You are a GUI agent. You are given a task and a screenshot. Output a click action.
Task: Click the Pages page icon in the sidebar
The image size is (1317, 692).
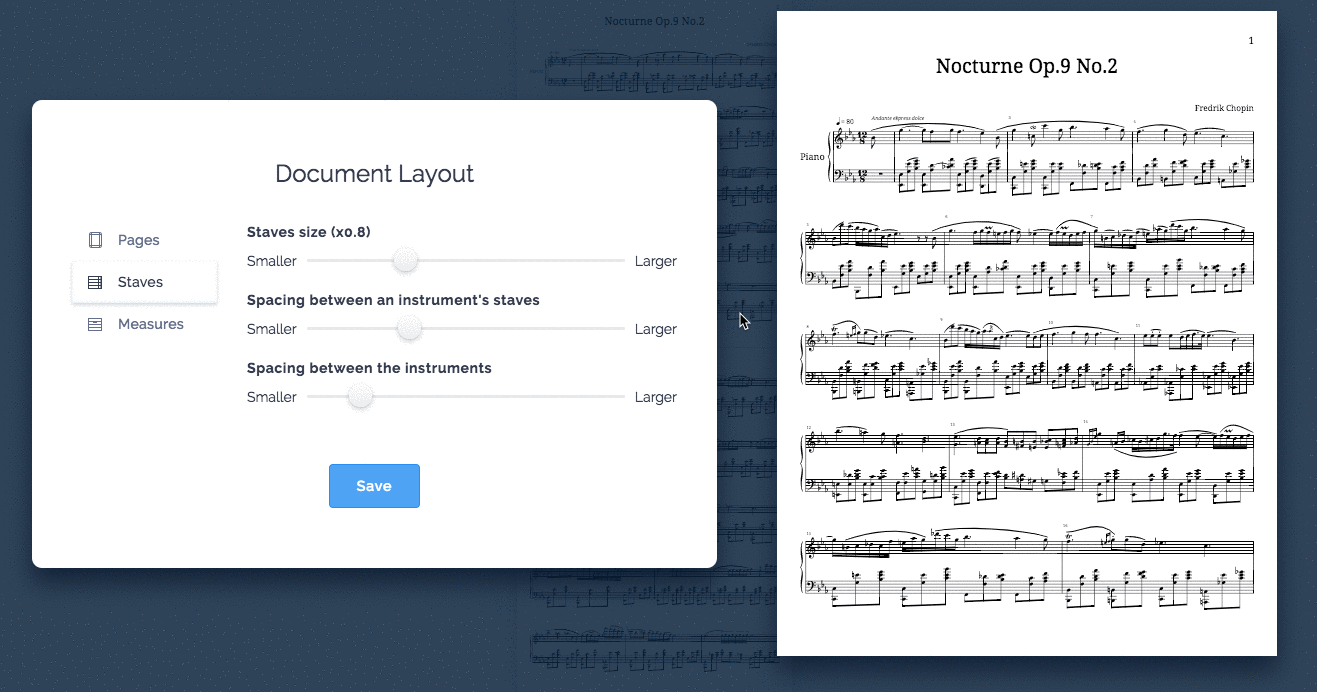click(95, 240)
